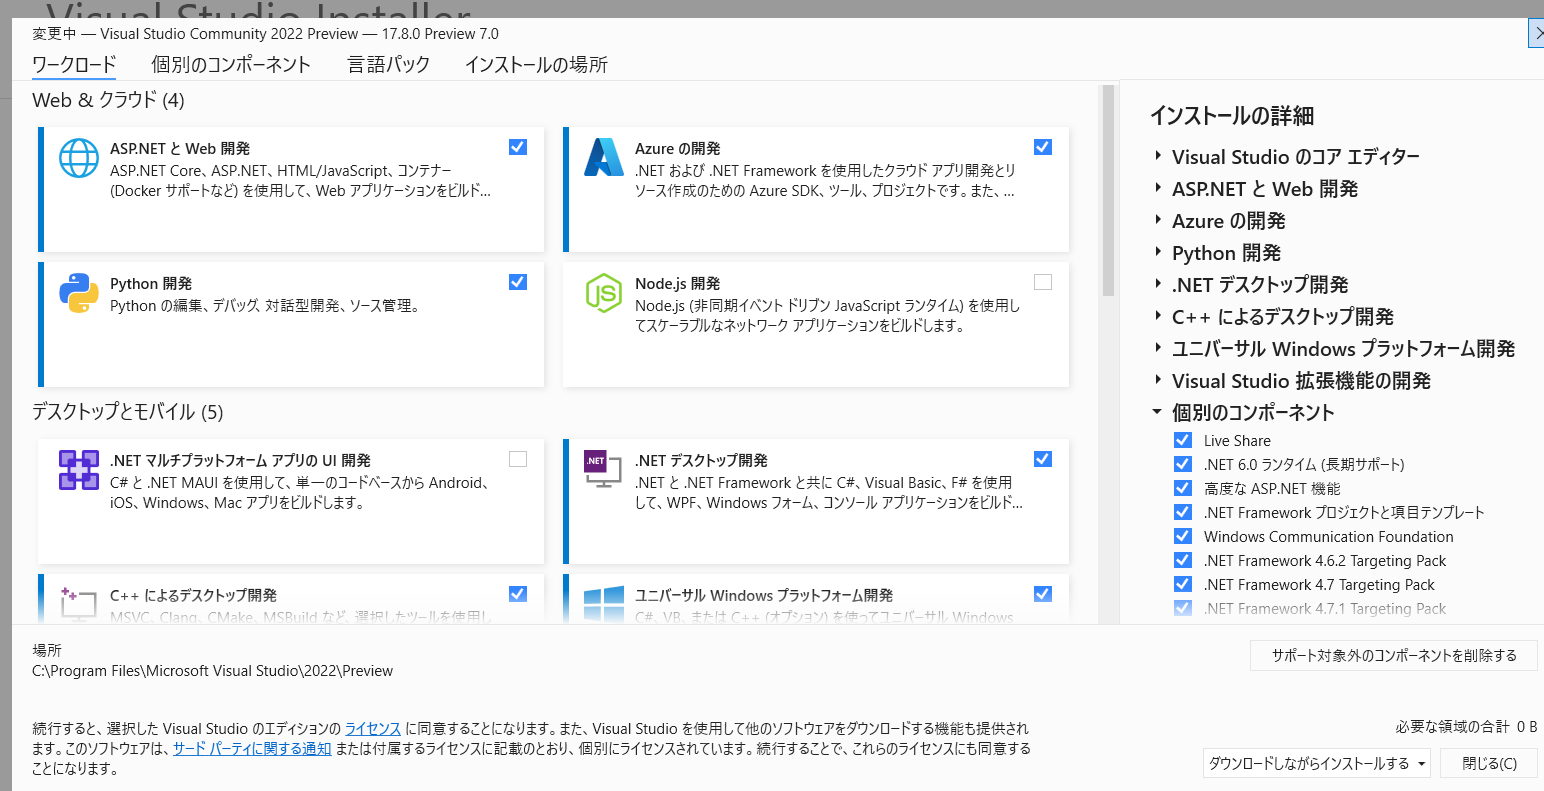This screenshot has width=1544, height=791.
Task: Open the ライセンス link
Action: (x=373, y=728)
